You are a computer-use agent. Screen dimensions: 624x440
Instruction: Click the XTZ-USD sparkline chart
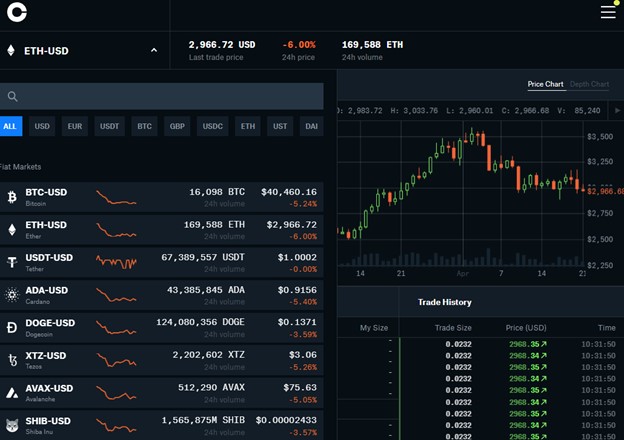click(x=116, y=360)
